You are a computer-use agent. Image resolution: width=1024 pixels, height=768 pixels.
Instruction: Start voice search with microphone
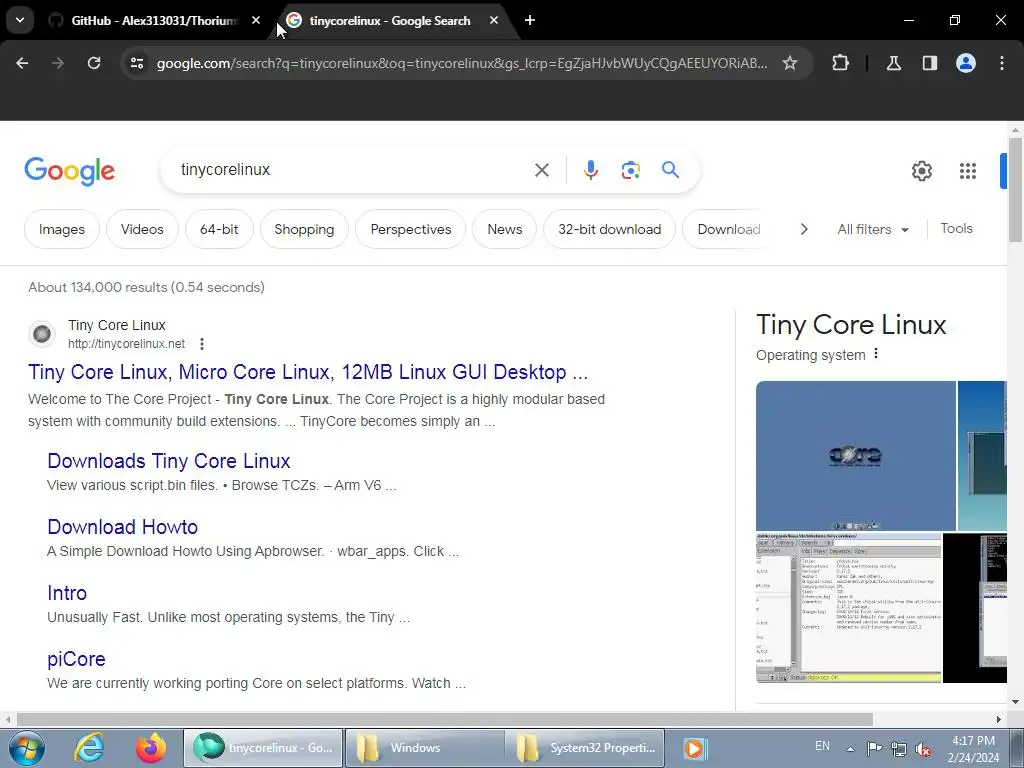point(590,170)
